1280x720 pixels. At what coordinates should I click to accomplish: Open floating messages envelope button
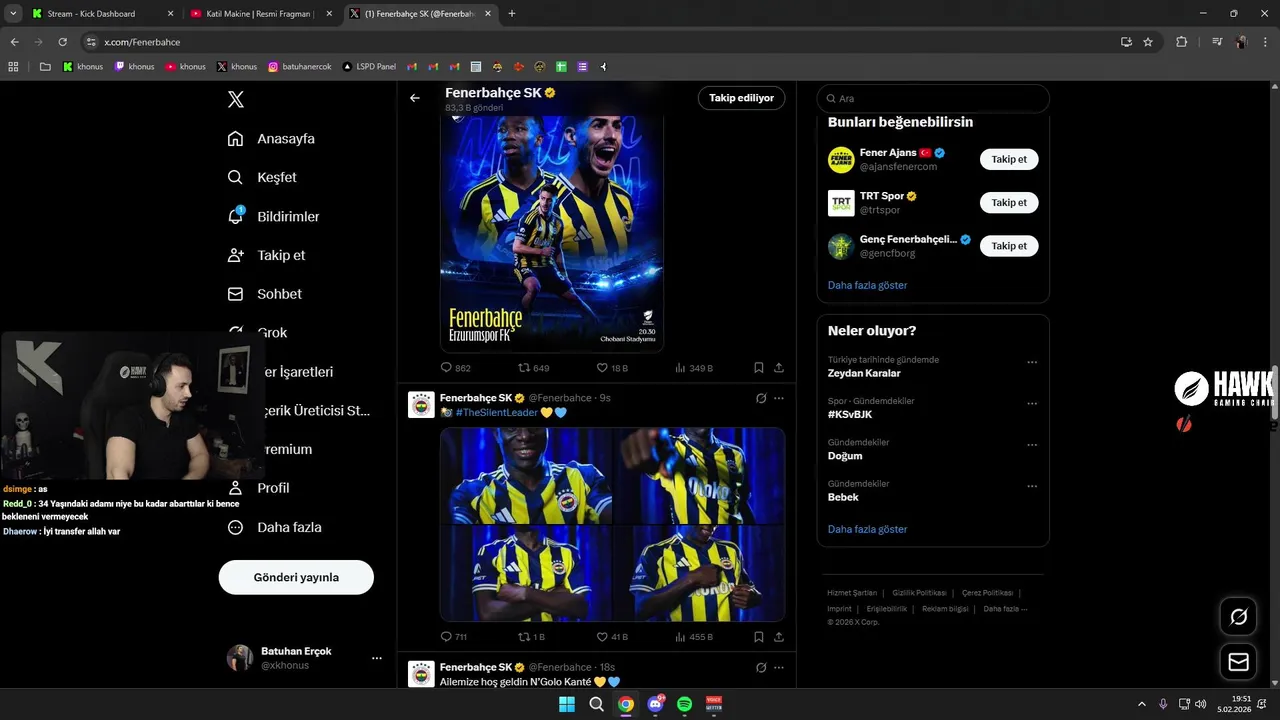click(x=1238, y=662)
